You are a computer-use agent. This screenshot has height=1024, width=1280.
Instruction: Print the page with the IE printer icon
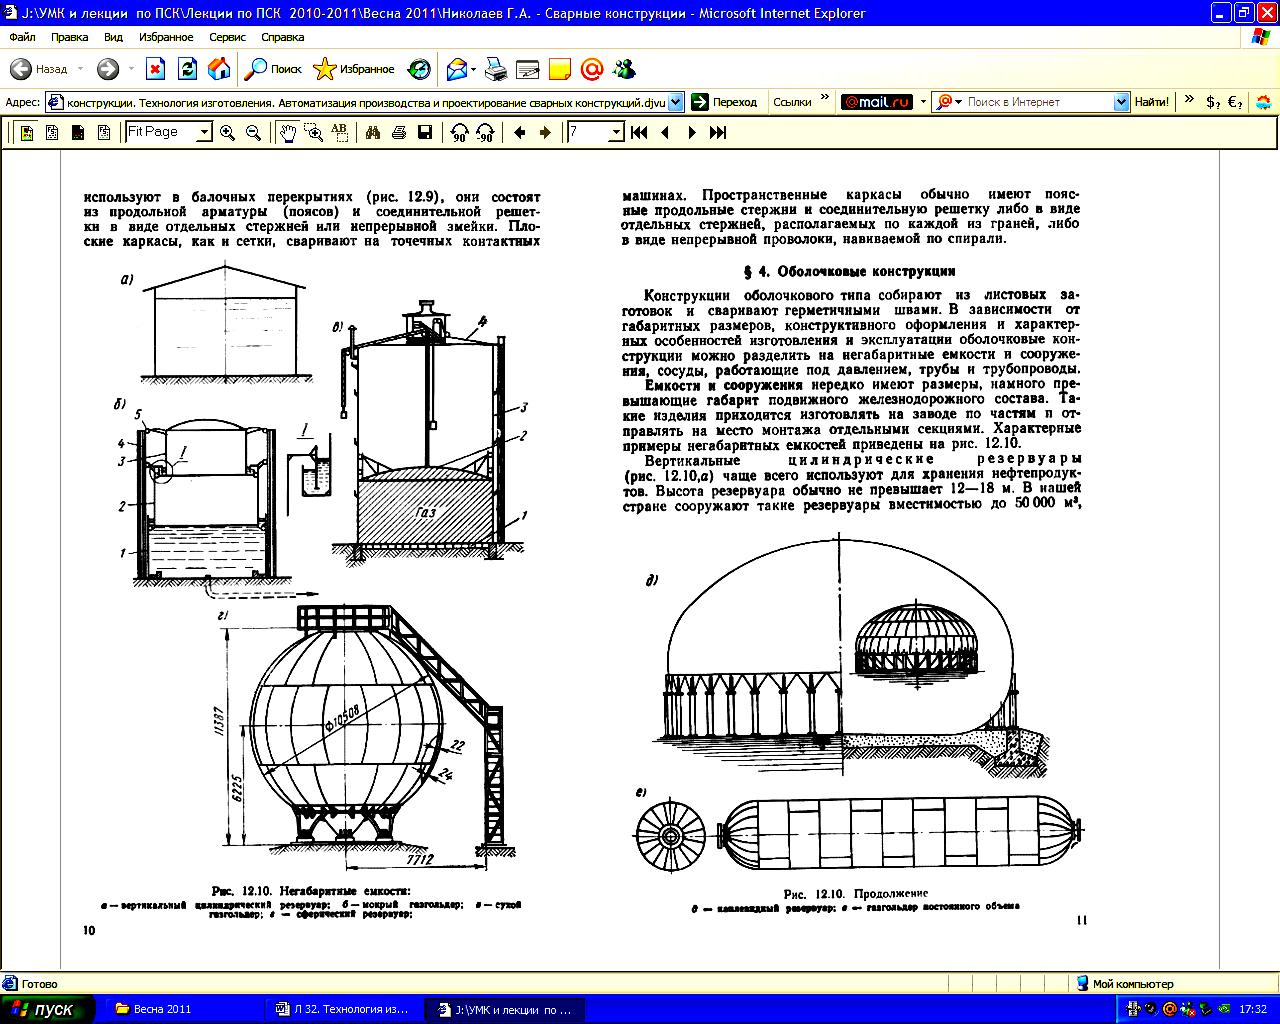(496, 69)
